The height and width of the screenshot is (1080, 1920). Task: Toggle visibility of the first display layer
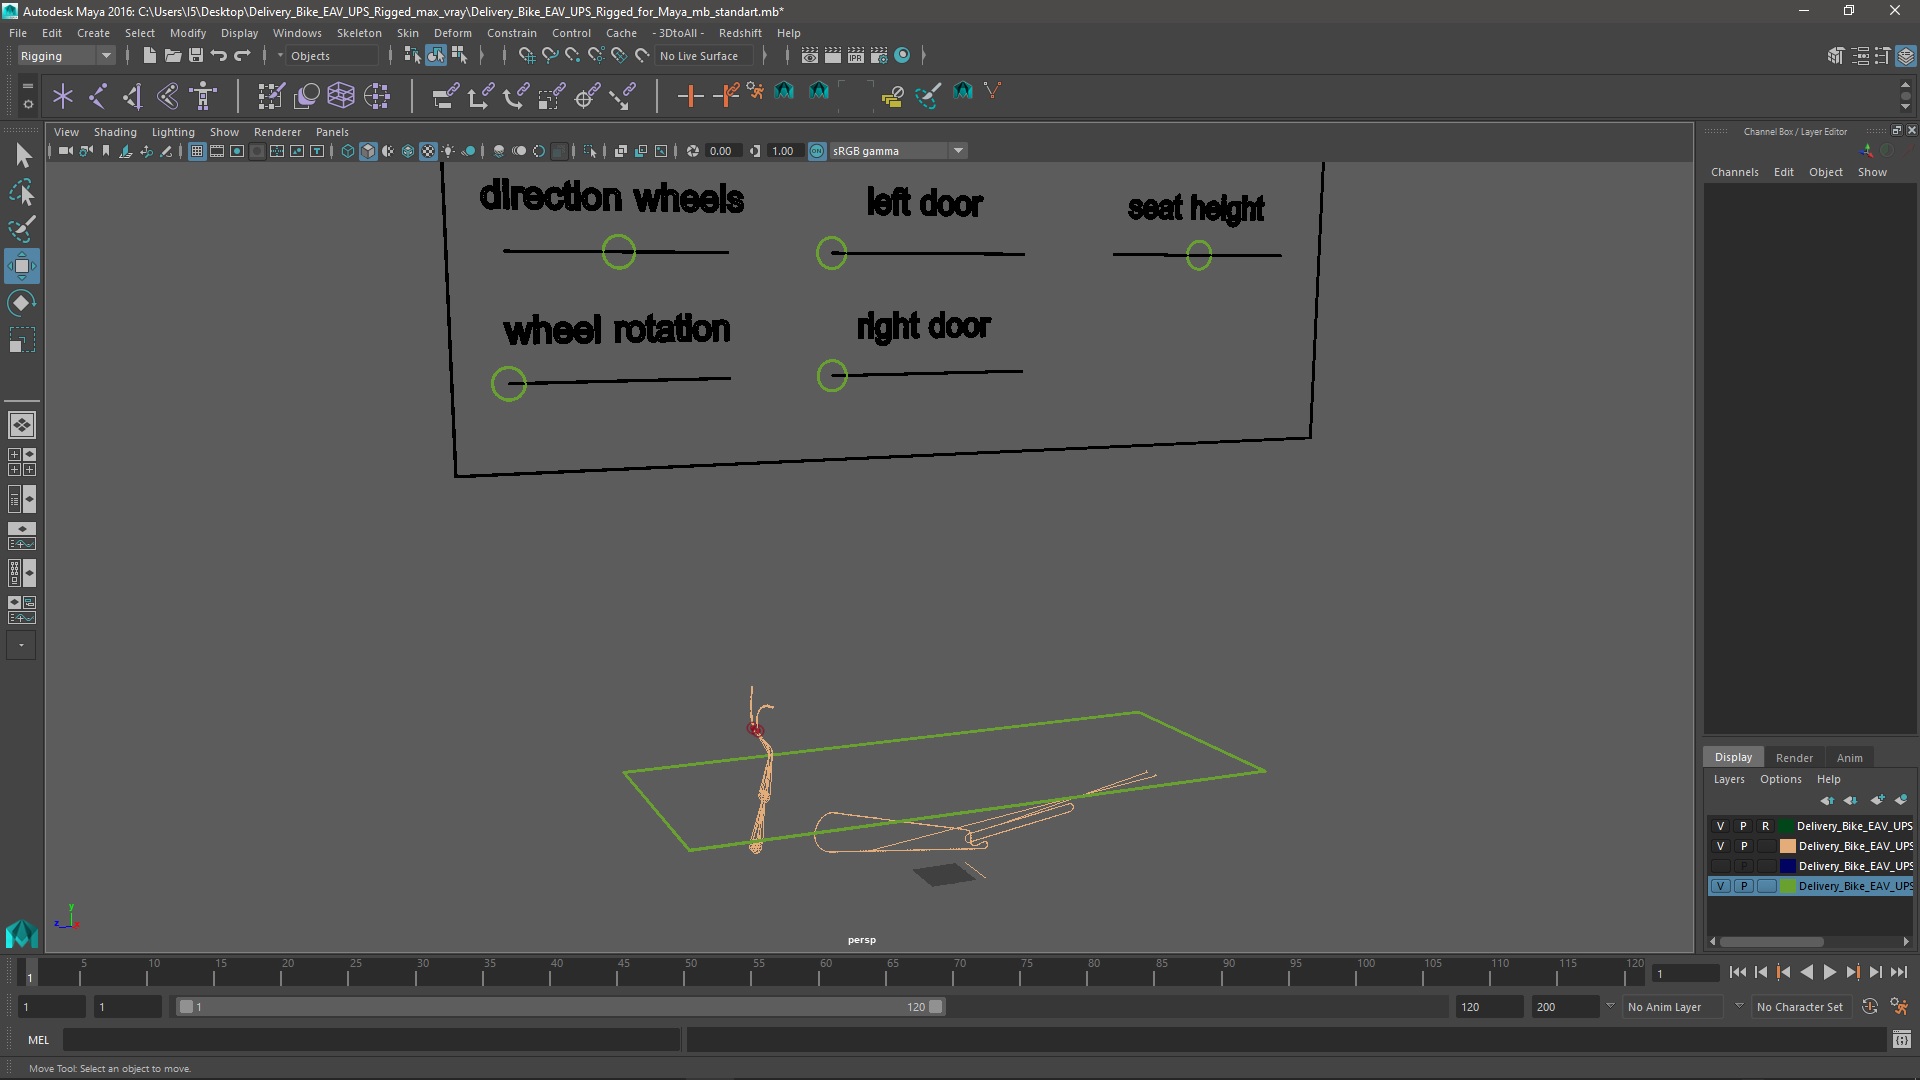(x=1720, y=826)
